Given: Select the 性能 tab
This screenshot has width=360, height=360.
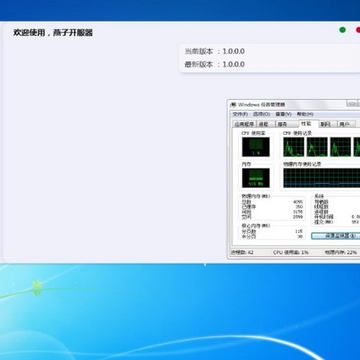Looking at the screenshot, I should (309, 123).
